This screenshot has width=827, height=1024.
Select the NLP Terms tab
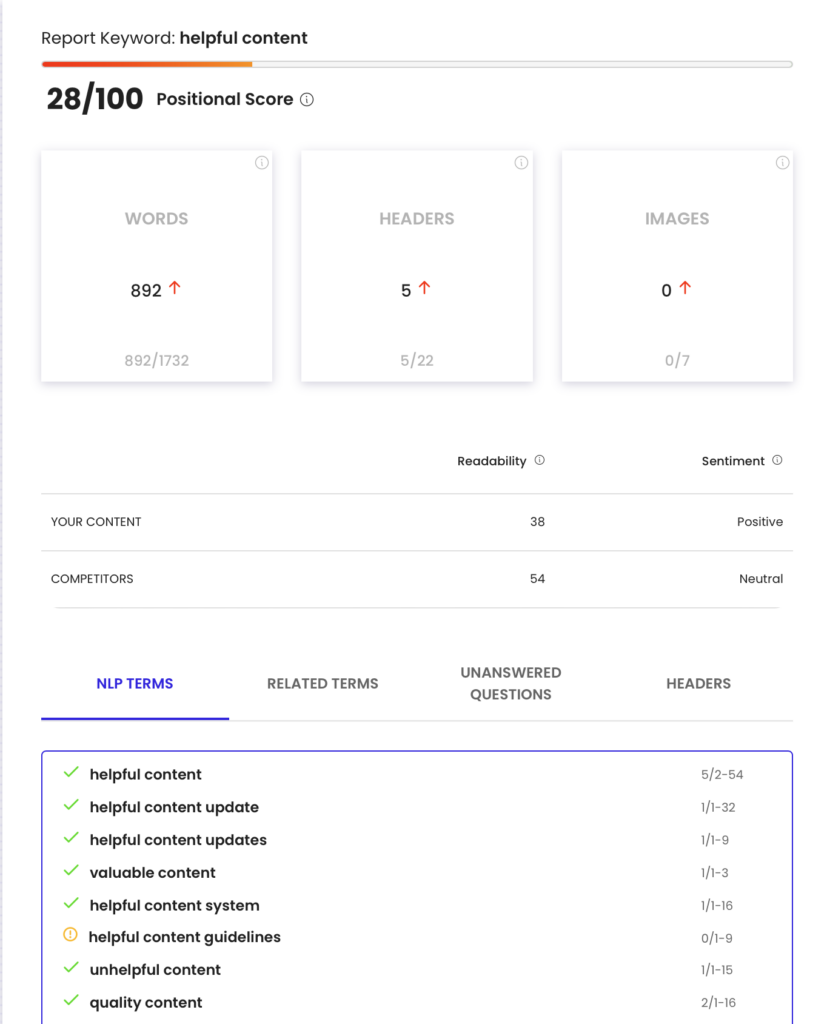click(x=135, y=684)
